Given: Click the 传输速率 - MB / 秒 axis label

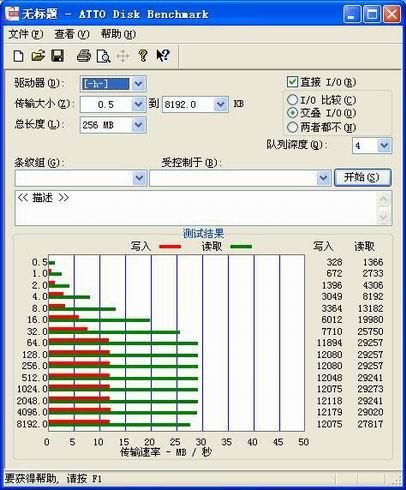Looking at the screenshot, I should tap(166, 452).
